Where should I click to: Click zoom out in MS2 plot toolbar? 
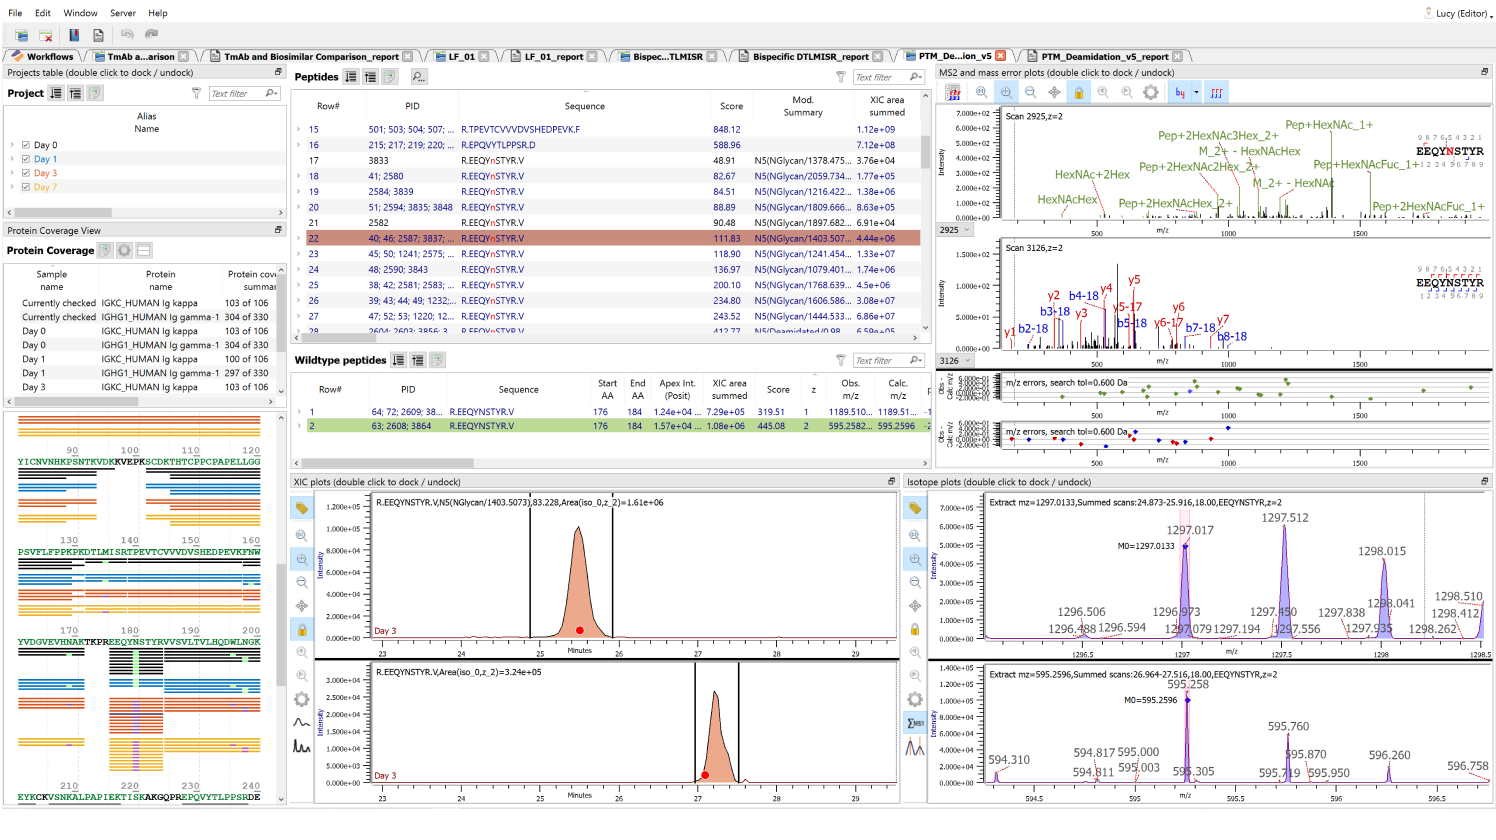point(1030,92)
